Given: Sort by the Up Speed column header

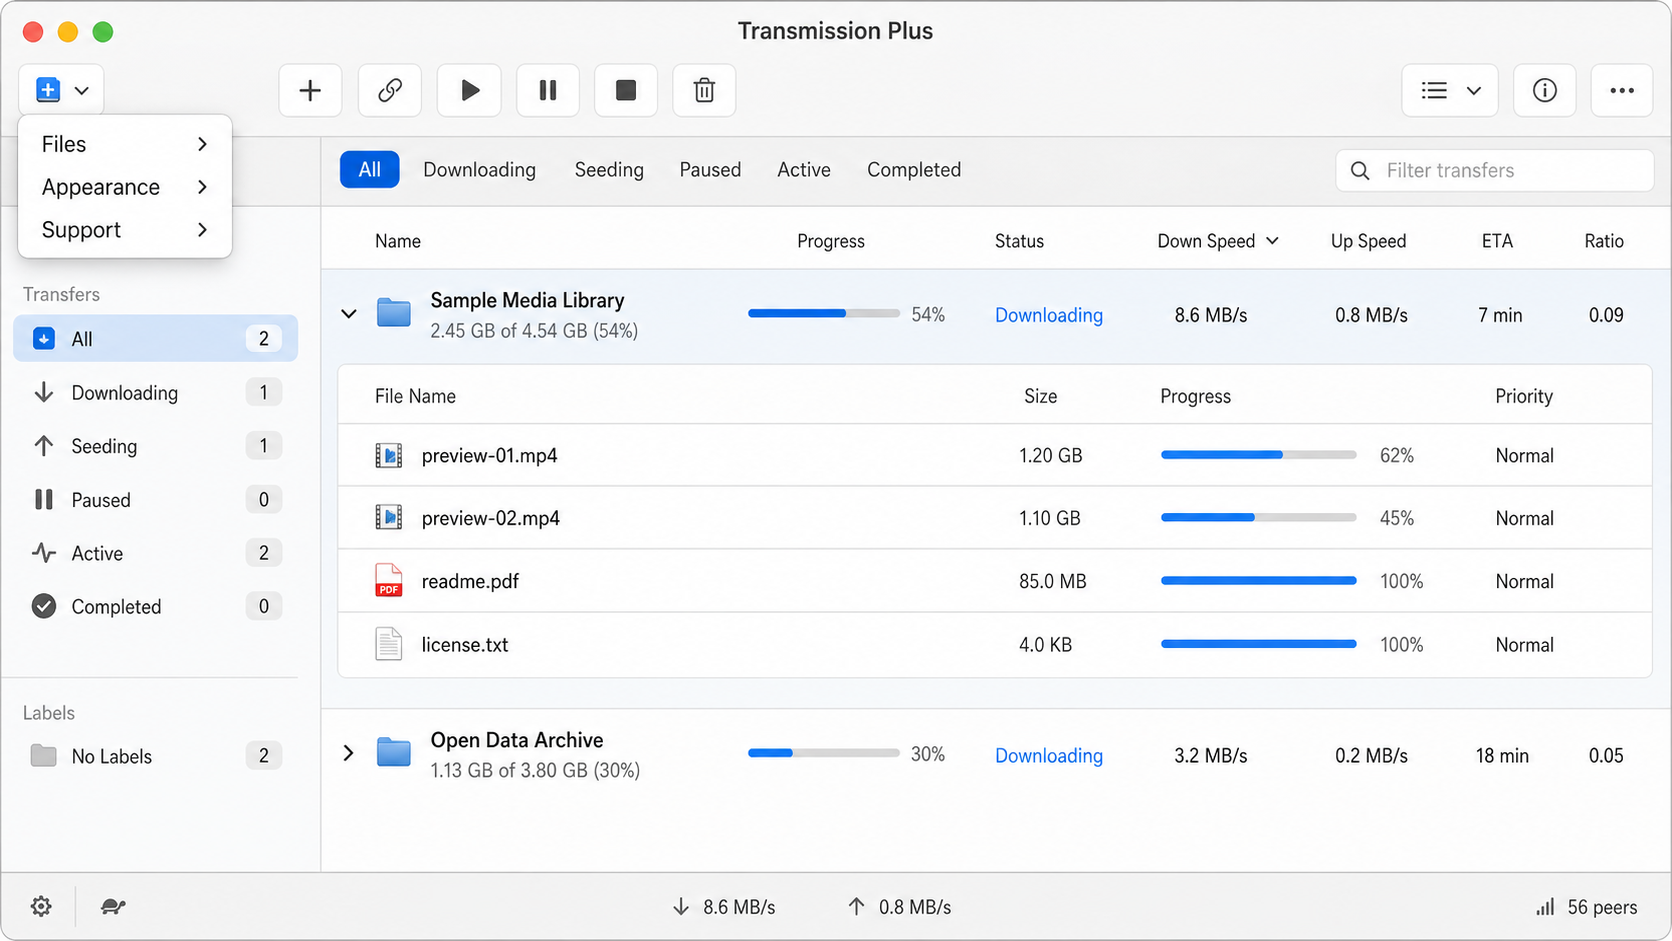Looking at the screenshot, I should tap(1368, 241).
